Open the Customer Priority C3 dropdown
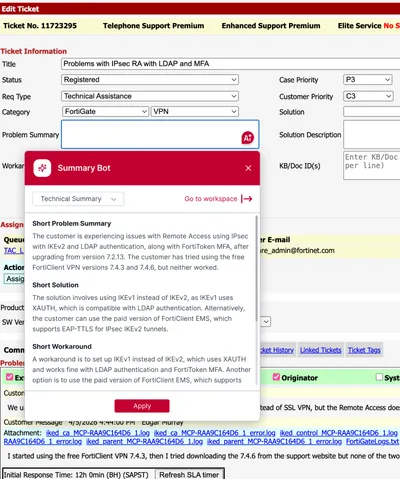The width and height of the screenshot is (400, 479). pos(368,96)
